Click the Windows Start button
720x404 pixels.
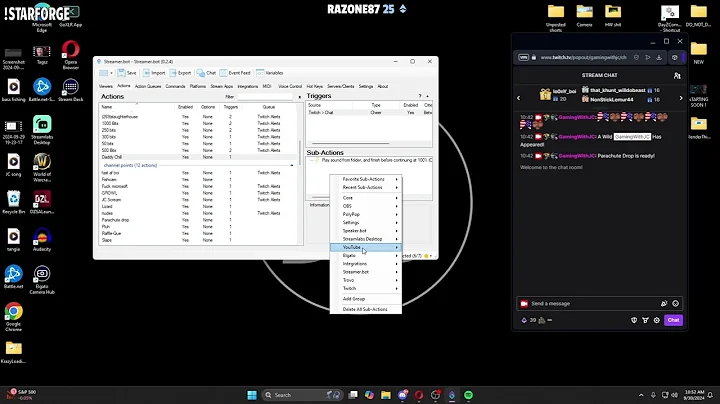click(x=252, y=395)
